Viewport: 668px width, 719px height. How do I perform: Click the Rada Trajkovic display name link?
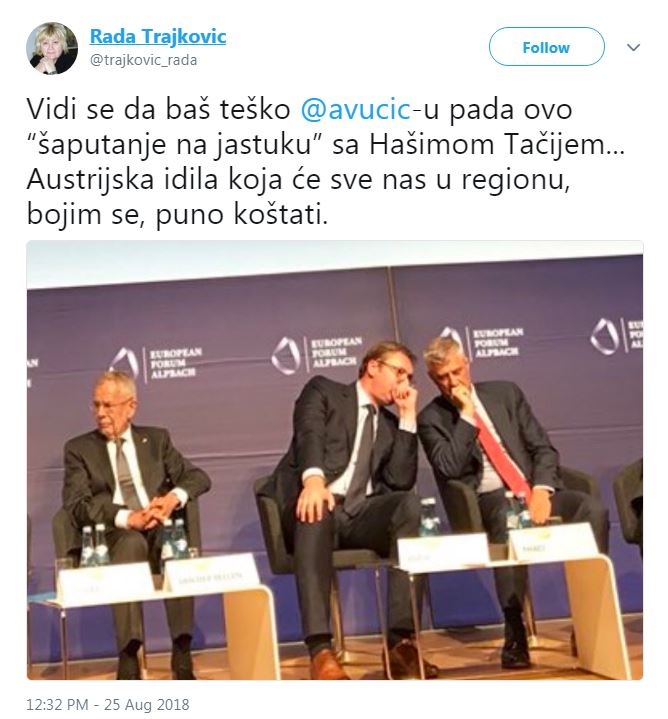pyautogui.click(x=158, y=36)
